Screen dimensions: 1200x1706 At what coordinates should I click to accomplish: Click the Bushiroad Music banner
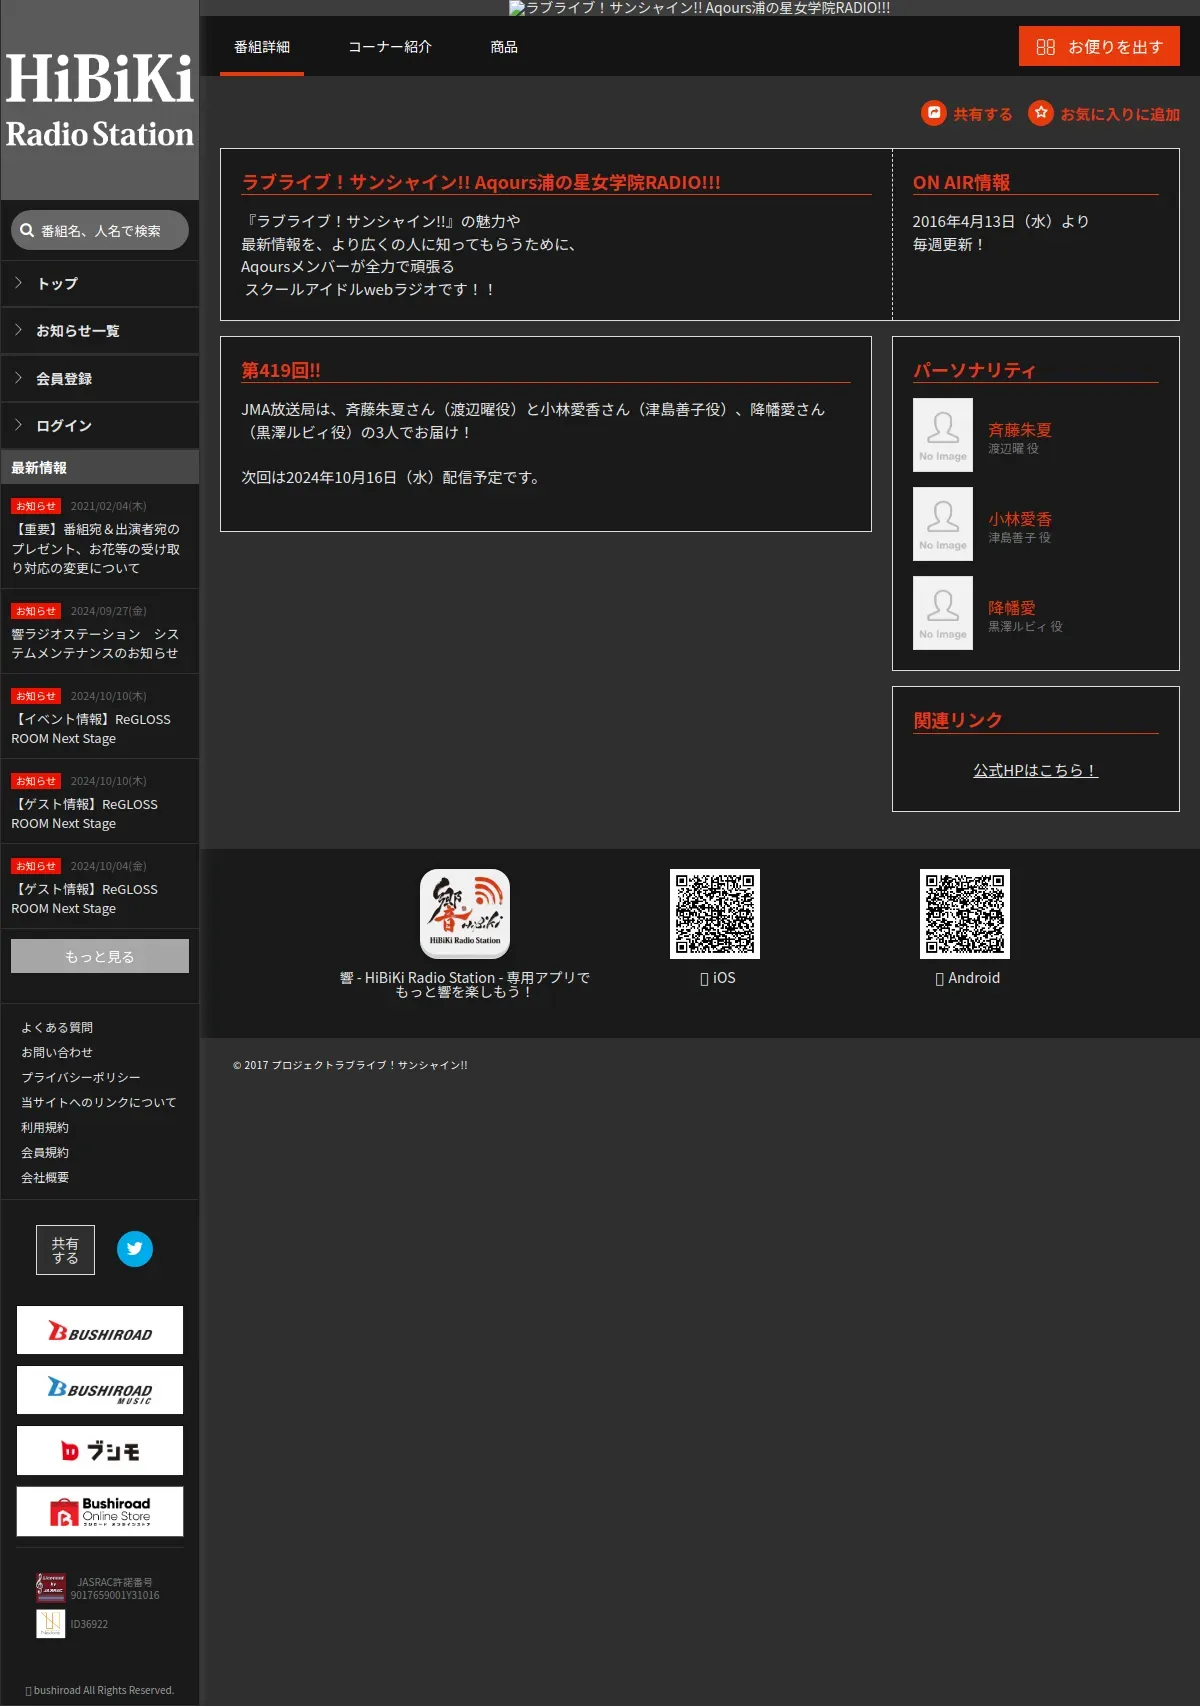click(100, 1390)
